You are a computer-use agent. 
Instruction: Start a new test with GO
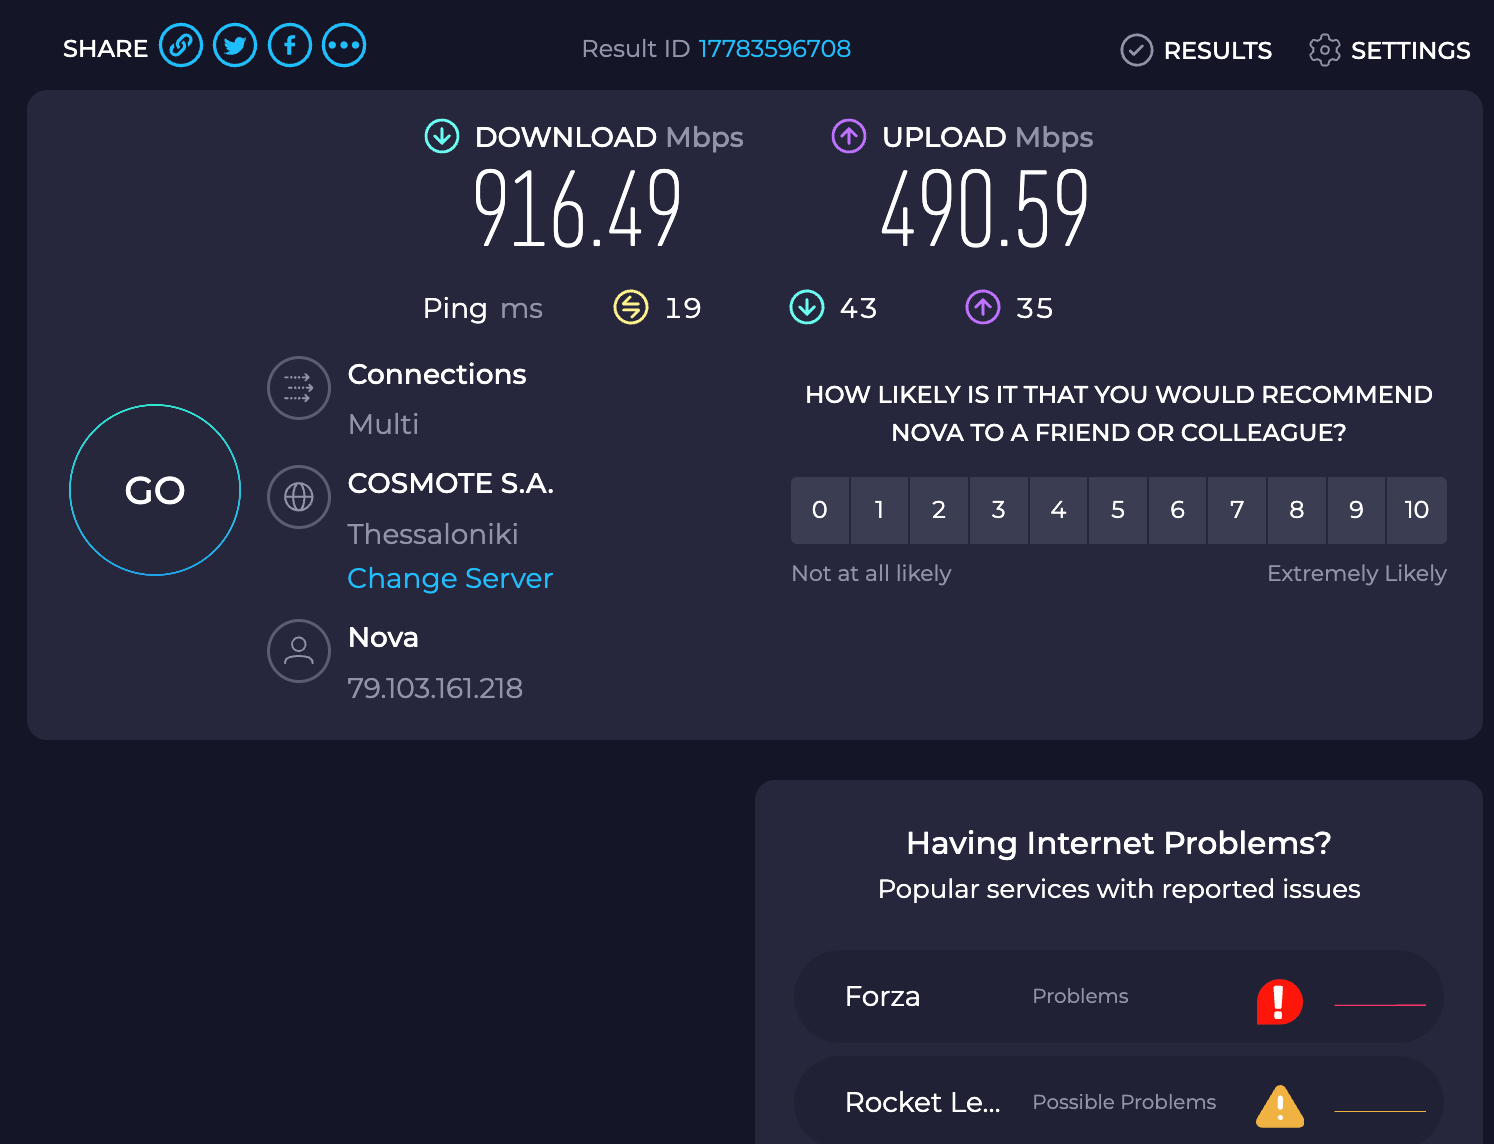click(x=155, y=490)
